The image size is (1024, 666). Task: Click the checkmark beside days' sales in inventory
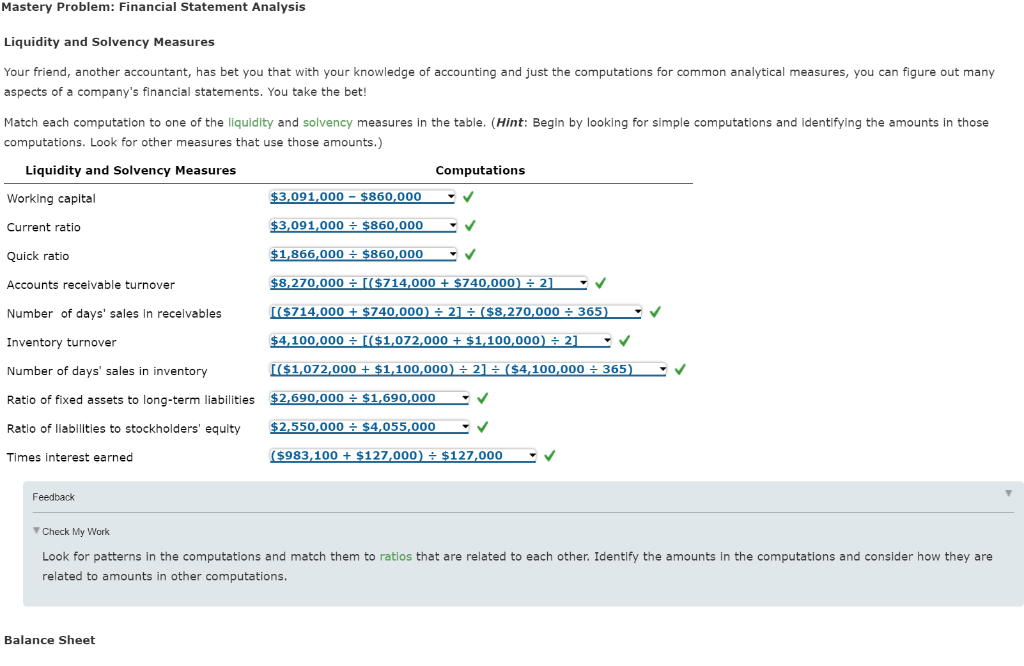pos(678,368)
